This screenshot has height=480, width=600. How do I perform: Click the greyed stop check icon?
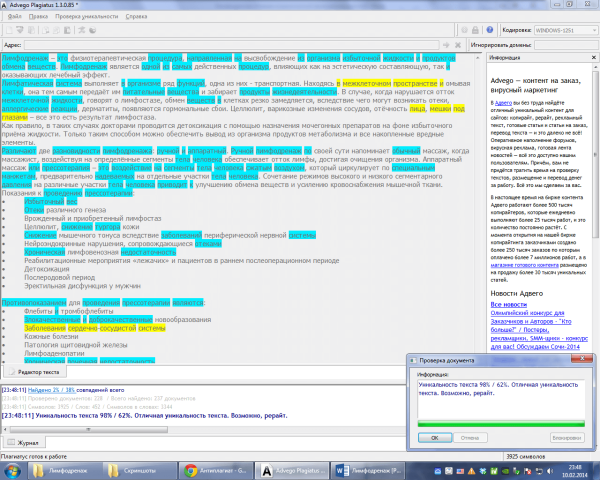(465, 30)
